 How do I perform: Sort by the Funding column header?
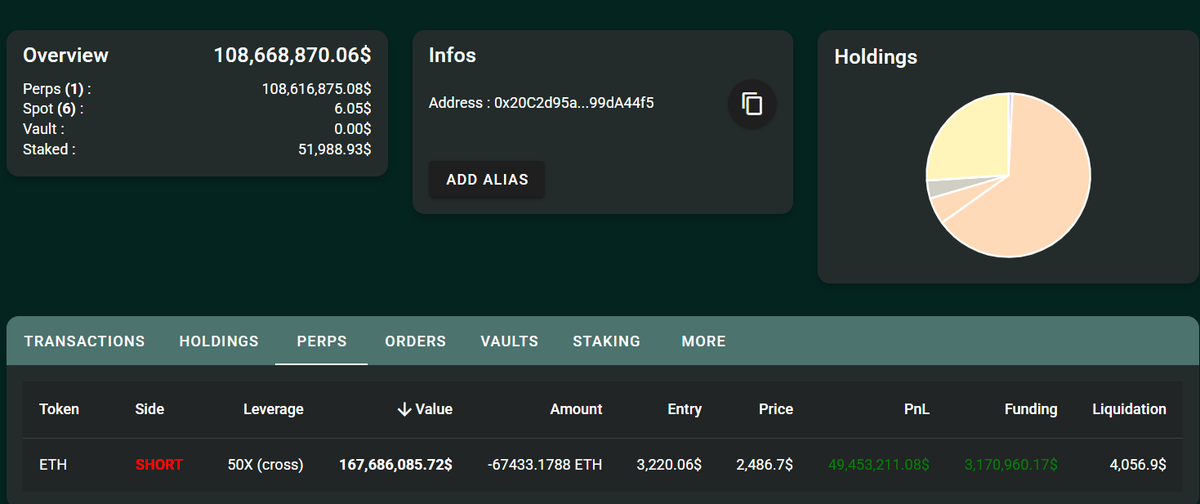click(x=1031, y=409)
